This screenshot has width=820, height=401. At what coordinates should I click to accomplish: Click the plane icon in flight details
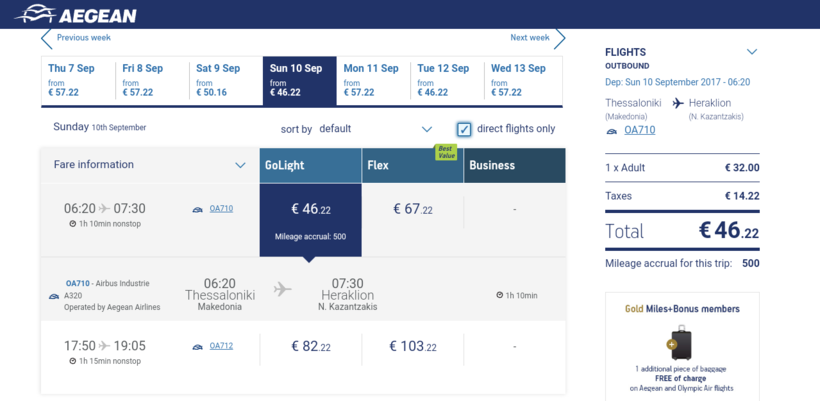click(x=283, y=289)
